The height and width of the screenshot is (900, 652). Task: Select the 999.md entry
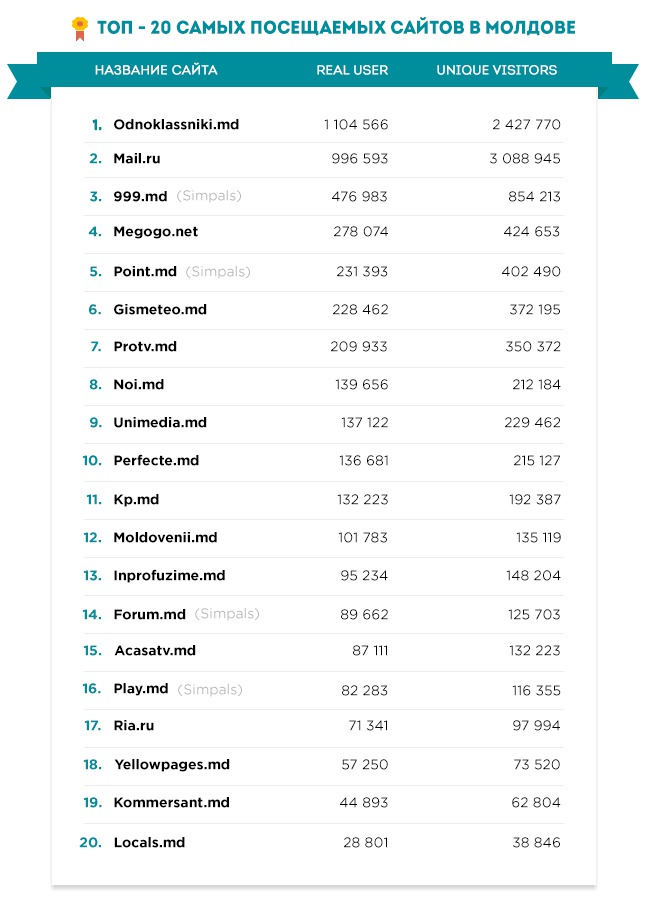[x=140, y=197]
